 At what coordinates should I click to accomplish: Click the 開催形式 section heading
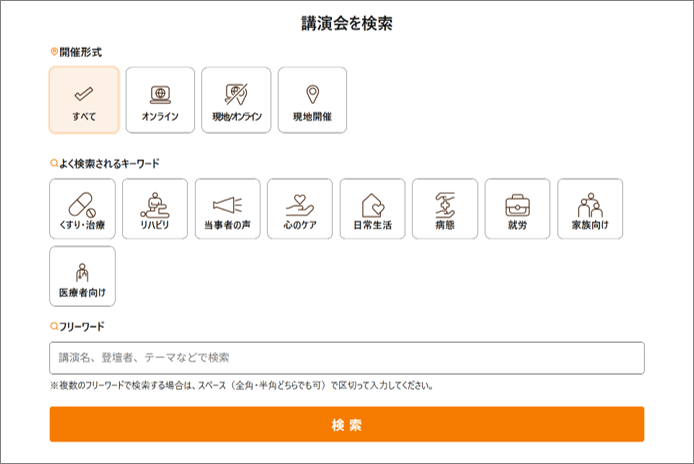pos(81,52)
